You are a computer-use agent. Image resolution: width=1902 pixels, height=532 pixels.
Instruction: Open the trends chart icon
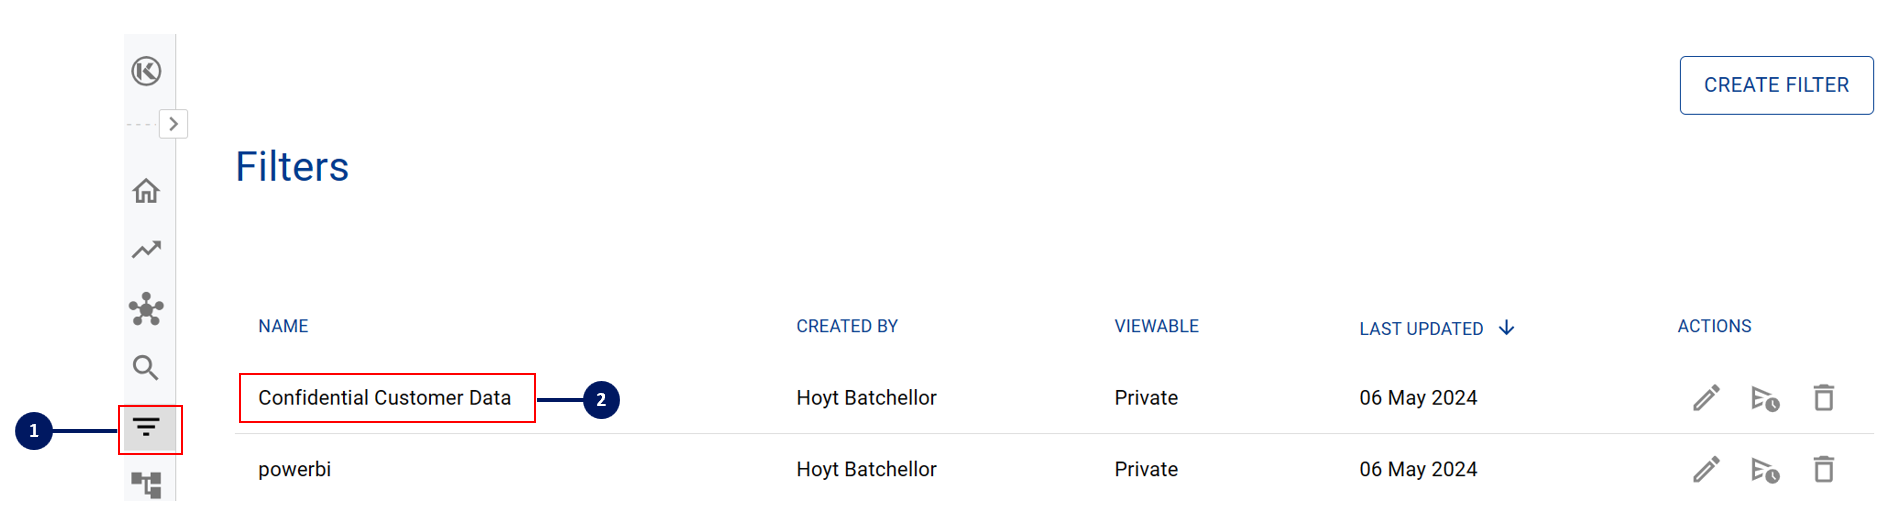coord(146,249)
